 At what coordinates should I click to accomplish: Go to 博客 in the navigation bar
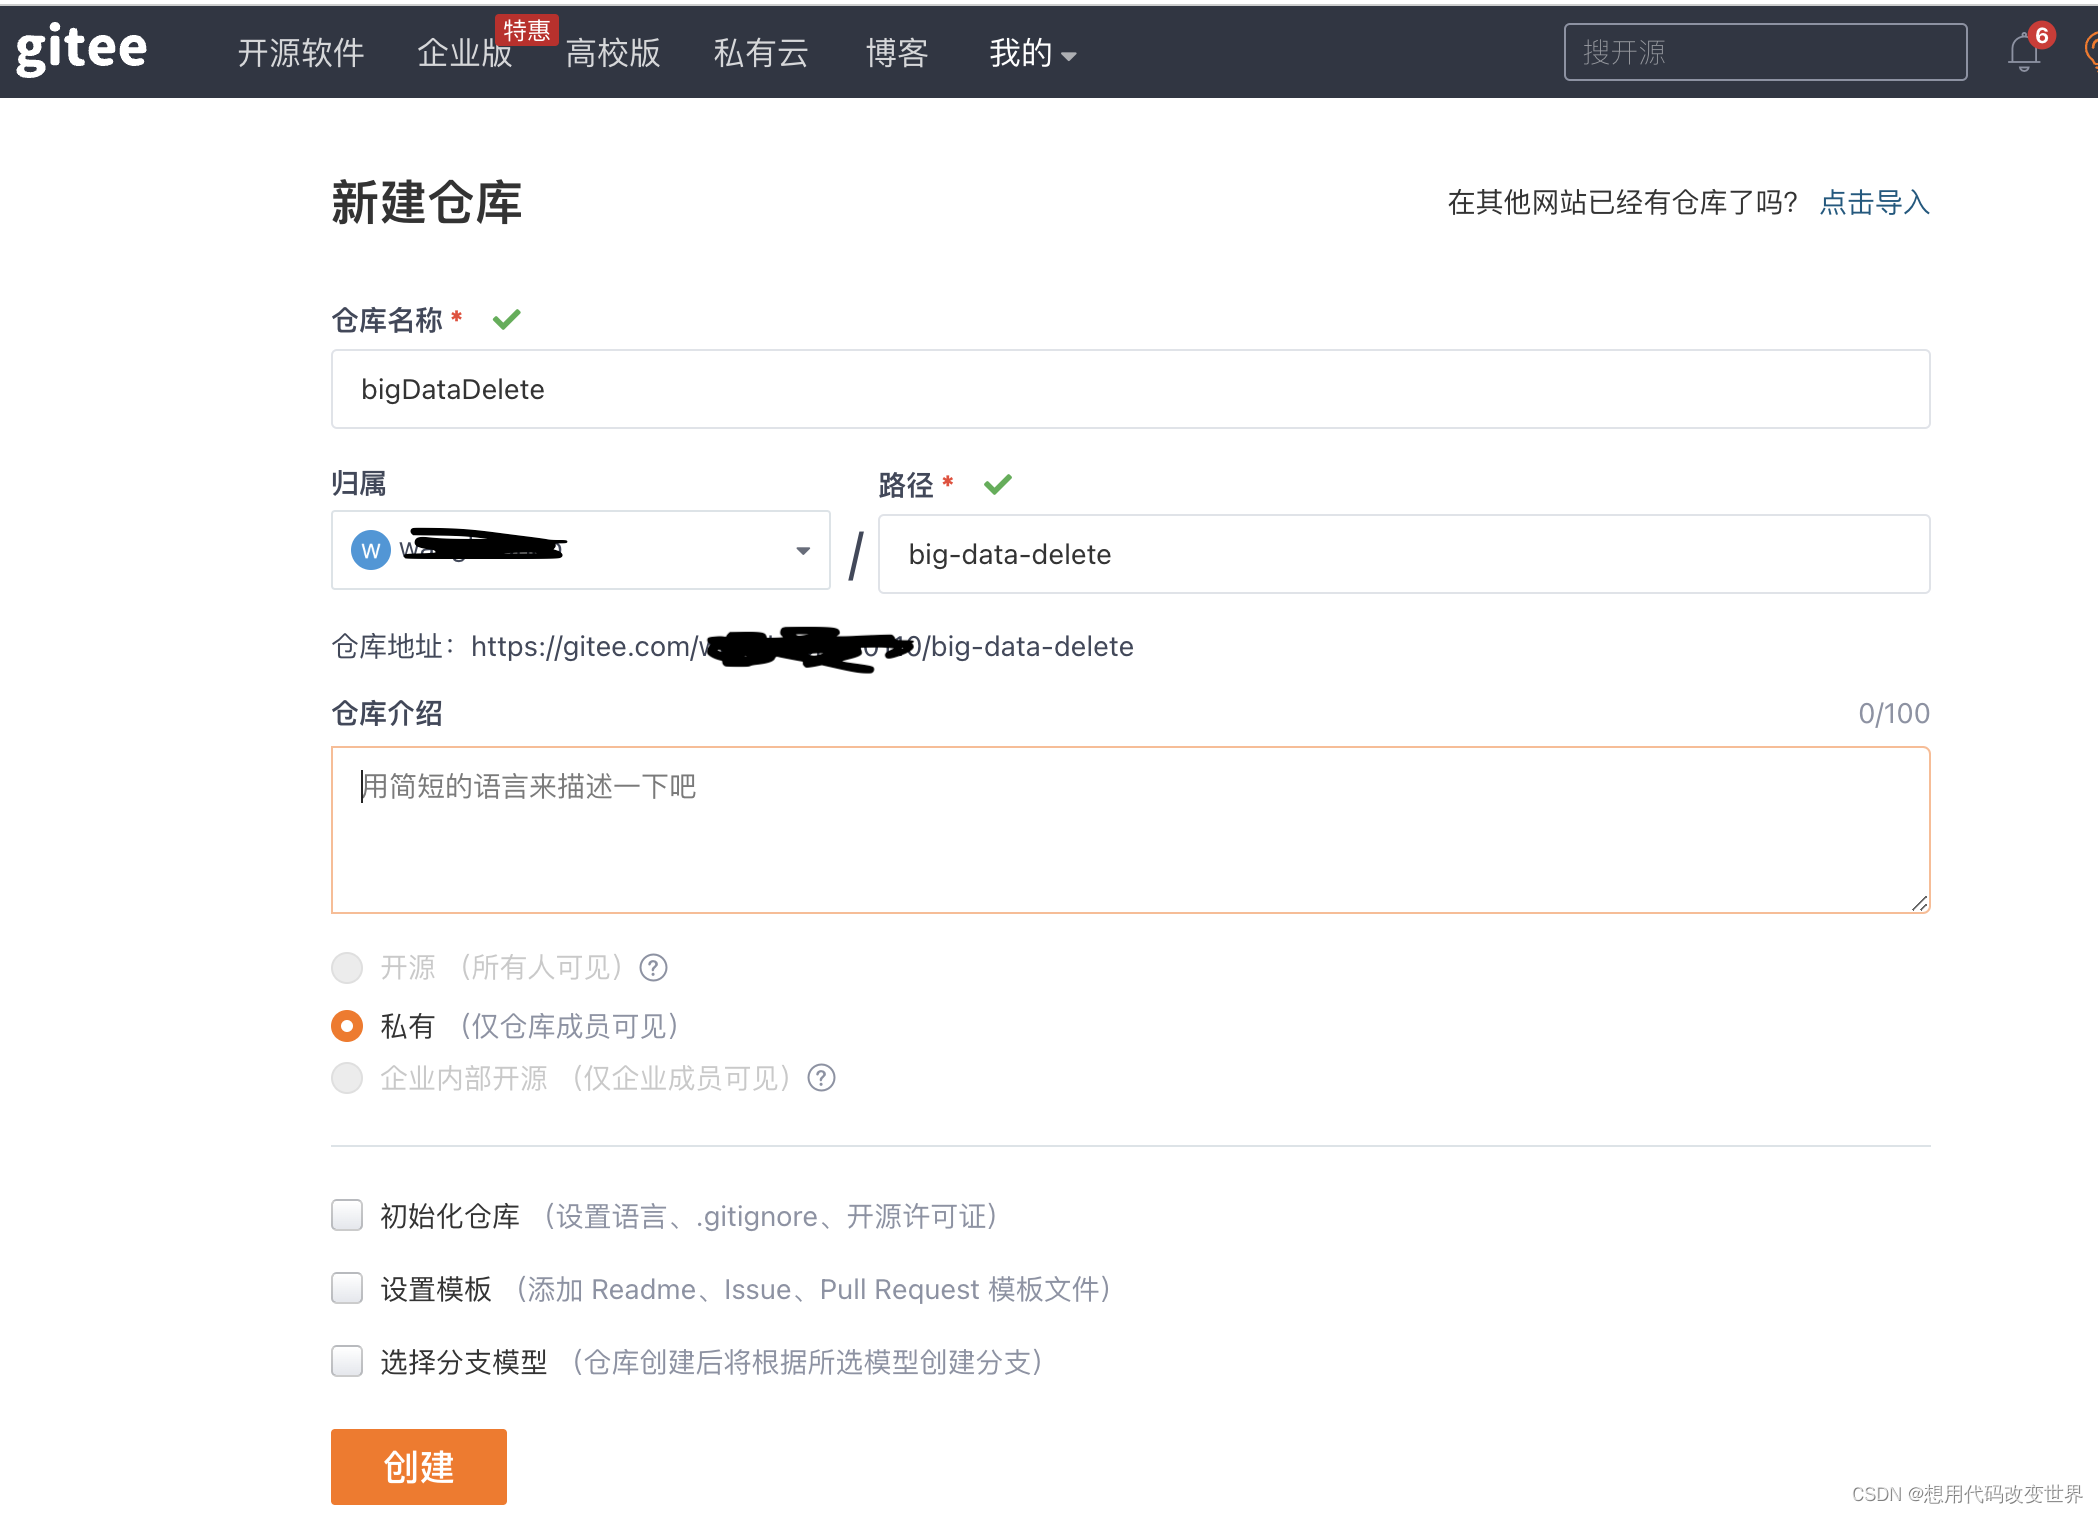pos(897,53)
